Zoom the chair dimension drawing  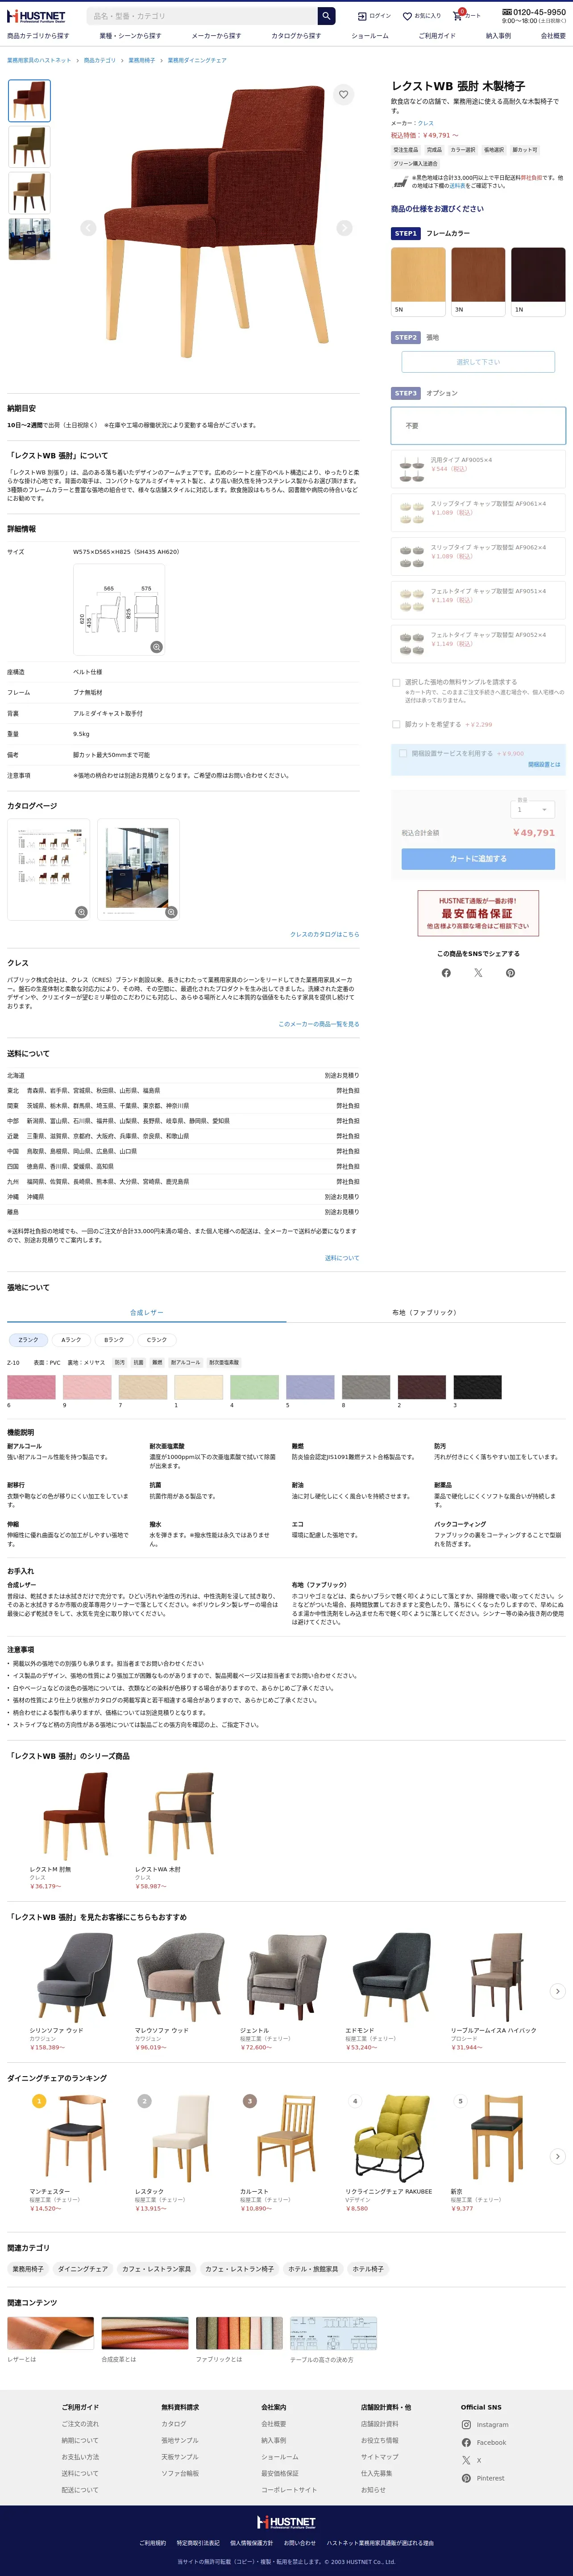pyautogui.click(x=156, y=647)
